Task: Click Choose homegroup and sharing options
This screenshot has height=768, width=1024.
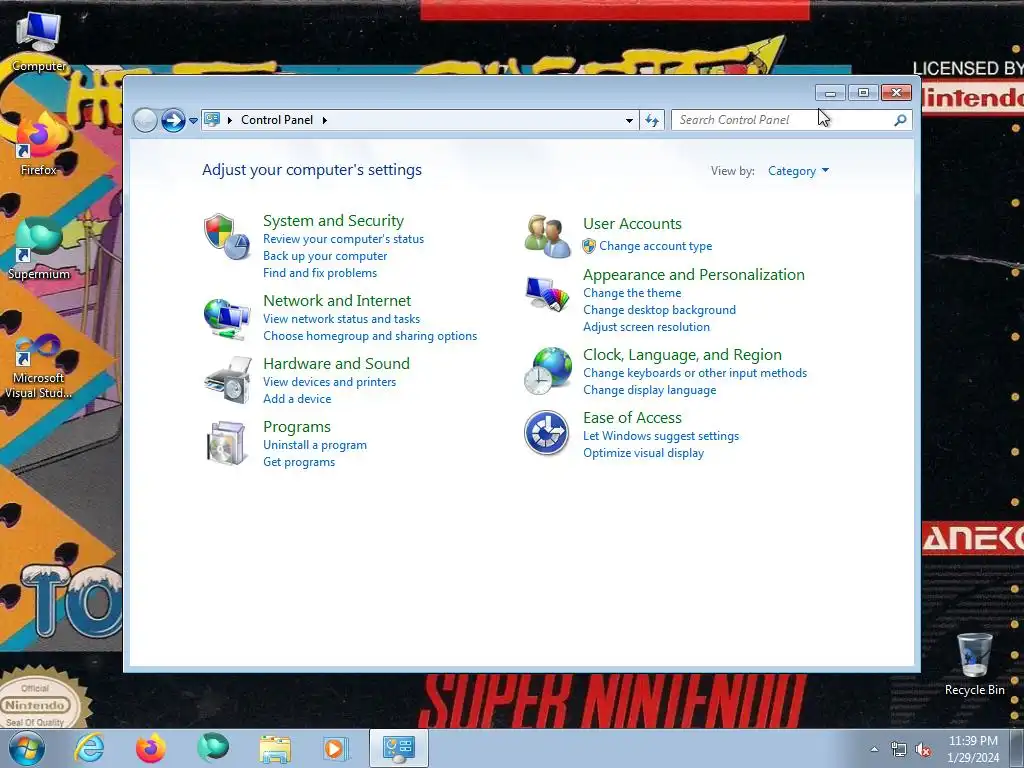Action: point(370,336)
